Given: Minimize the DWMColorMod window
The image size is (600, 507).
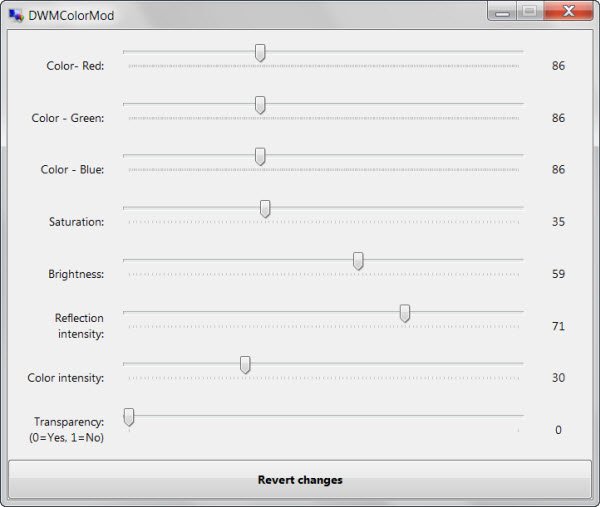Looking at the screenshot, I should point(502,11).
